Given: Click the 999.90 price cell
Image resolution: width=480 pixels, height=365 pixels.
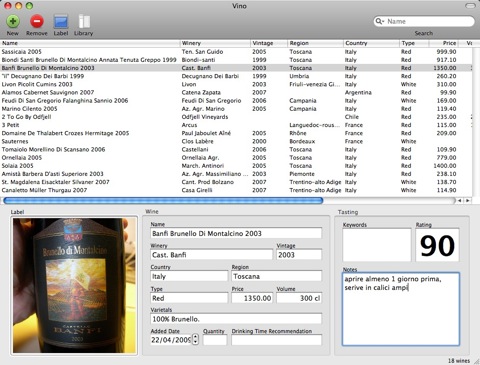Looking at the screenshot, I should pos(446,52).
